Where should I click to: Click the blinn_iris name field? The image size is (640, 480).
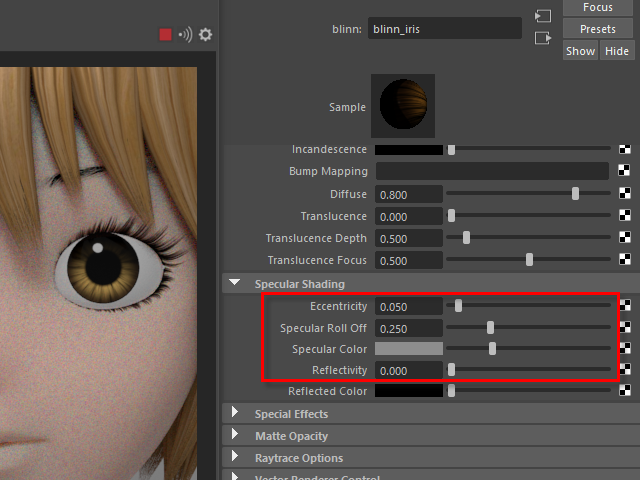coord(444,29)
